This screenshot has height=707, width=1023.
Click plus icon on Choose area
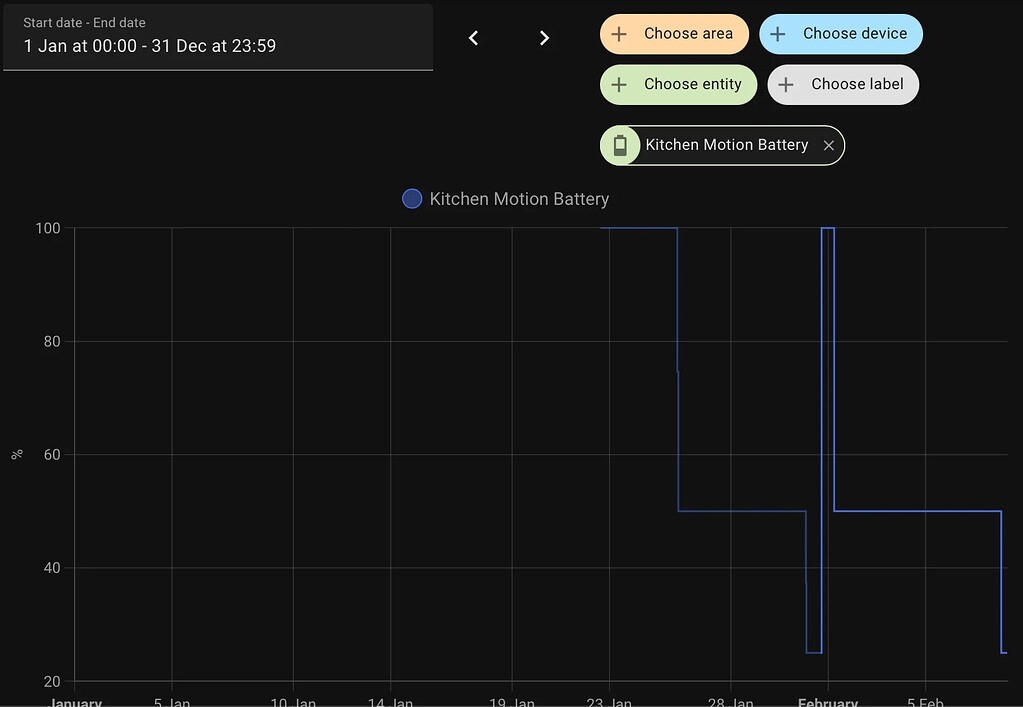coord(619,34)
